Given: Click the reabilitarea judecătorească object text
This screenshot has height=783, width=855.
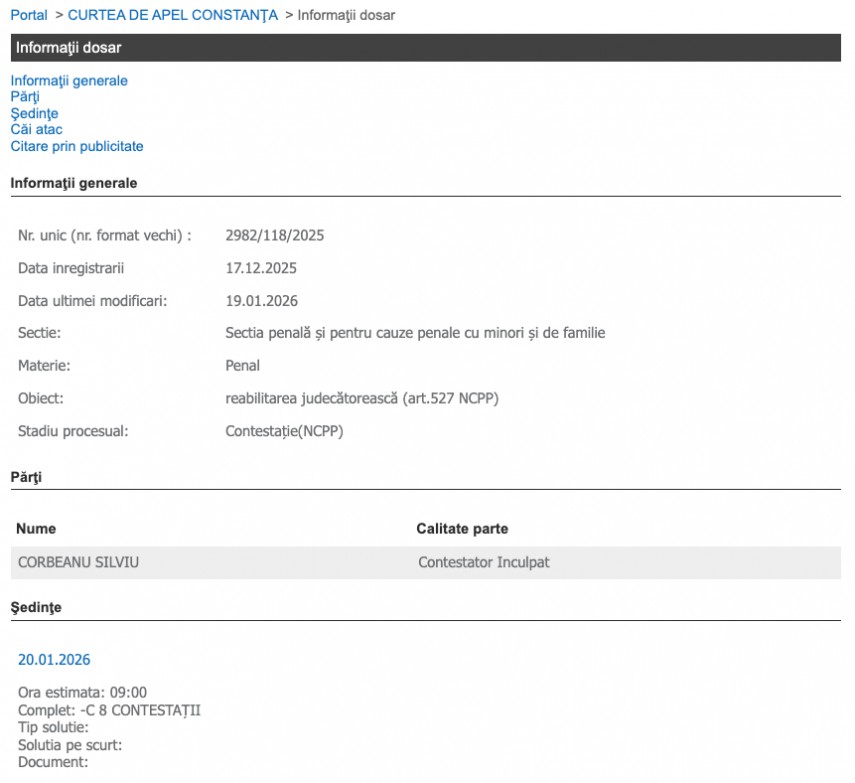Looking at the screenshot, I should click(x=362, y=398).
